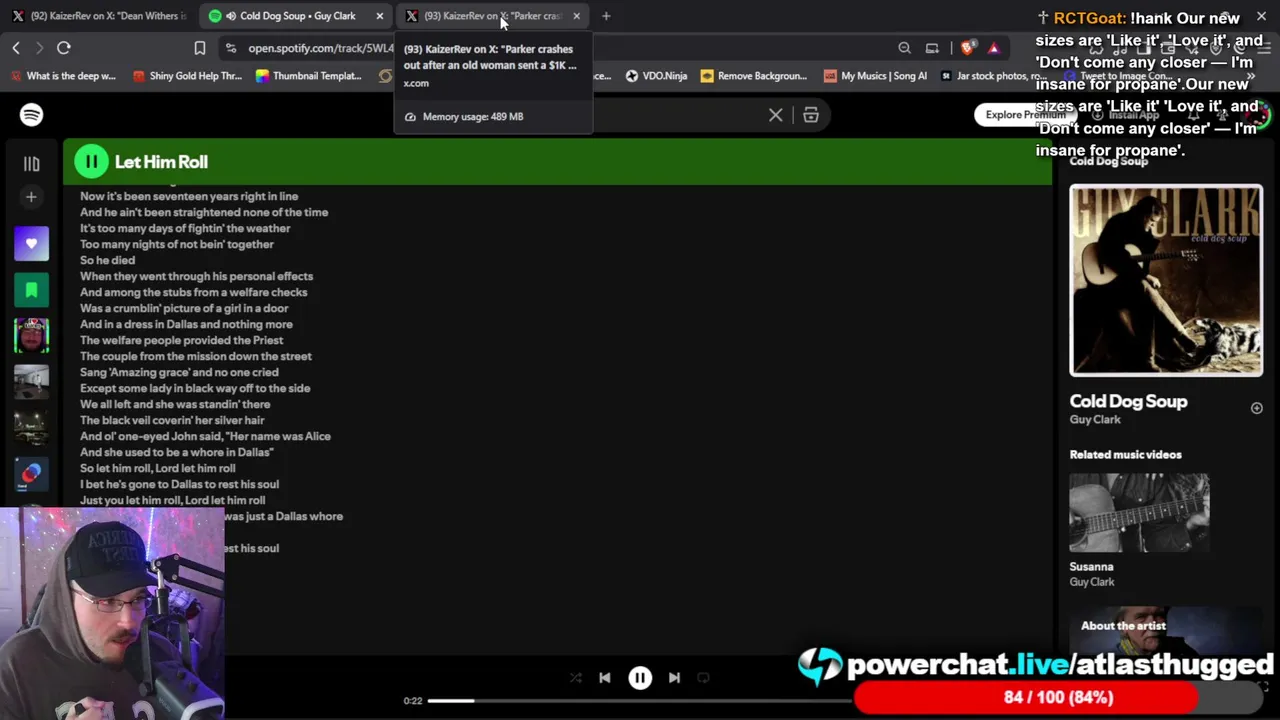Viewport: 1280px width, 720px height.
Task: Close the Parker crashes X tab
Action: pos(576,16)
